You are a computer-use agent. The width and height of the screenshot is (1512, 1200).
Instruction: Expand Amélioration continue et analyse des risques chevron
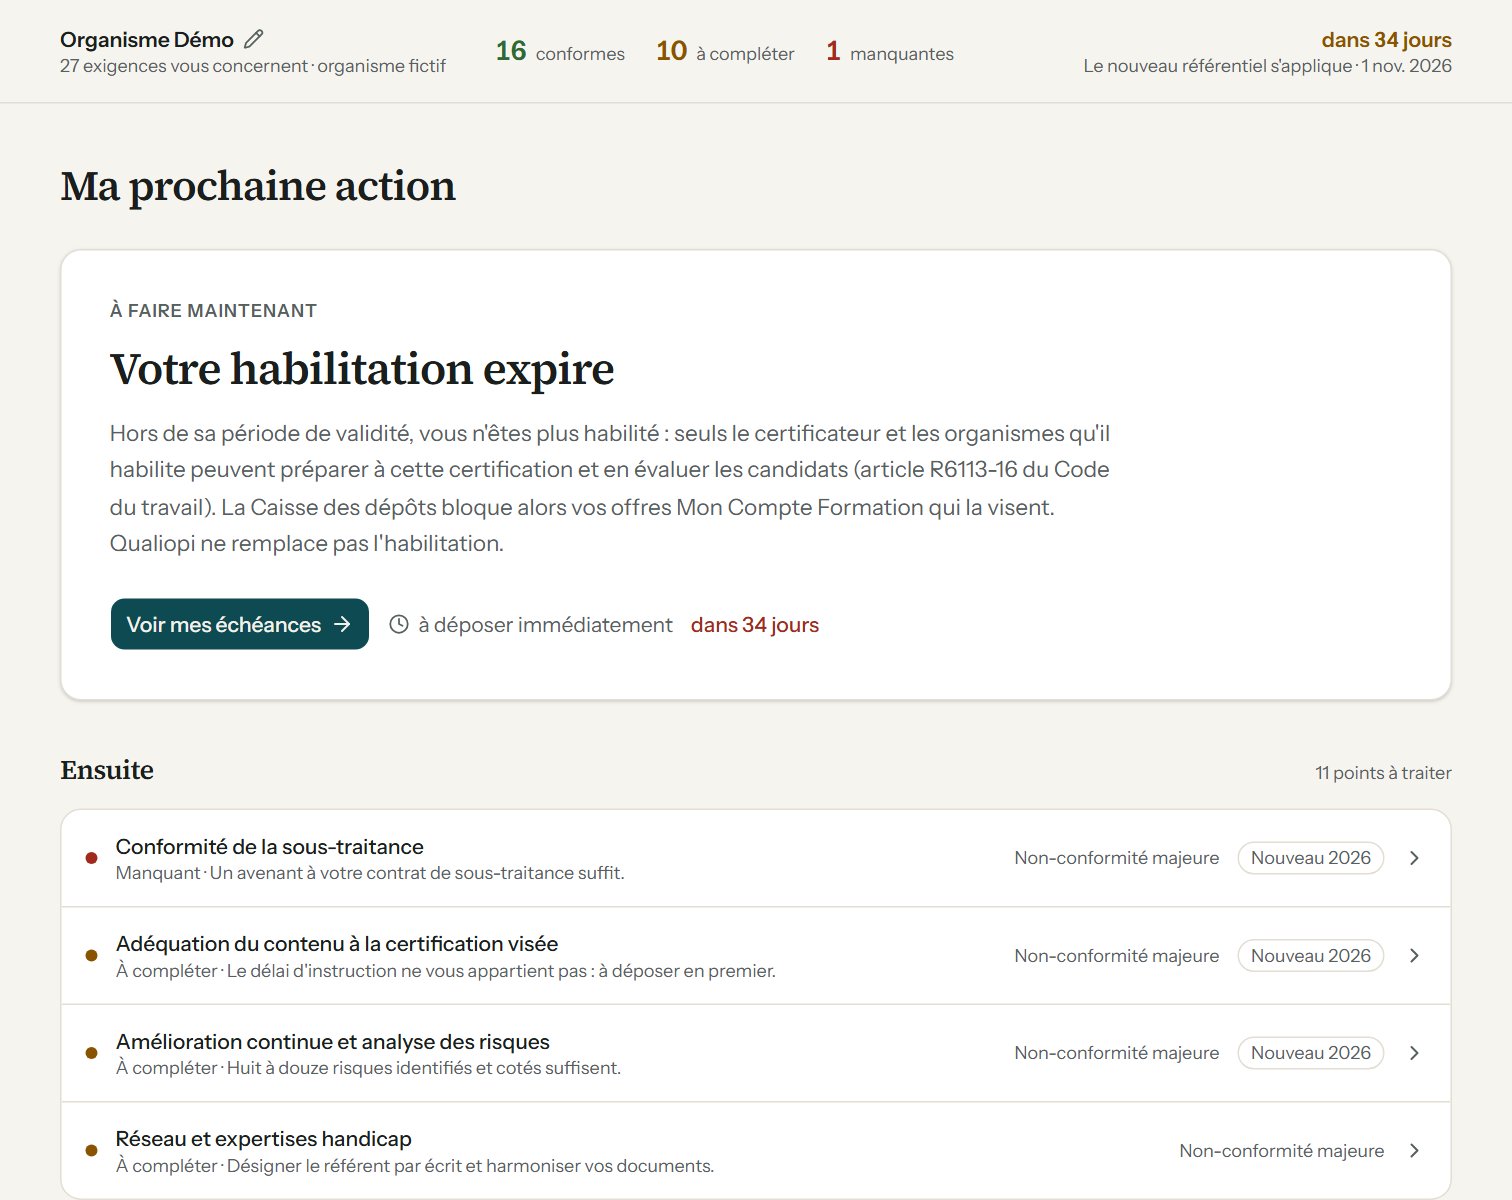click(x=1414, y=1053)
